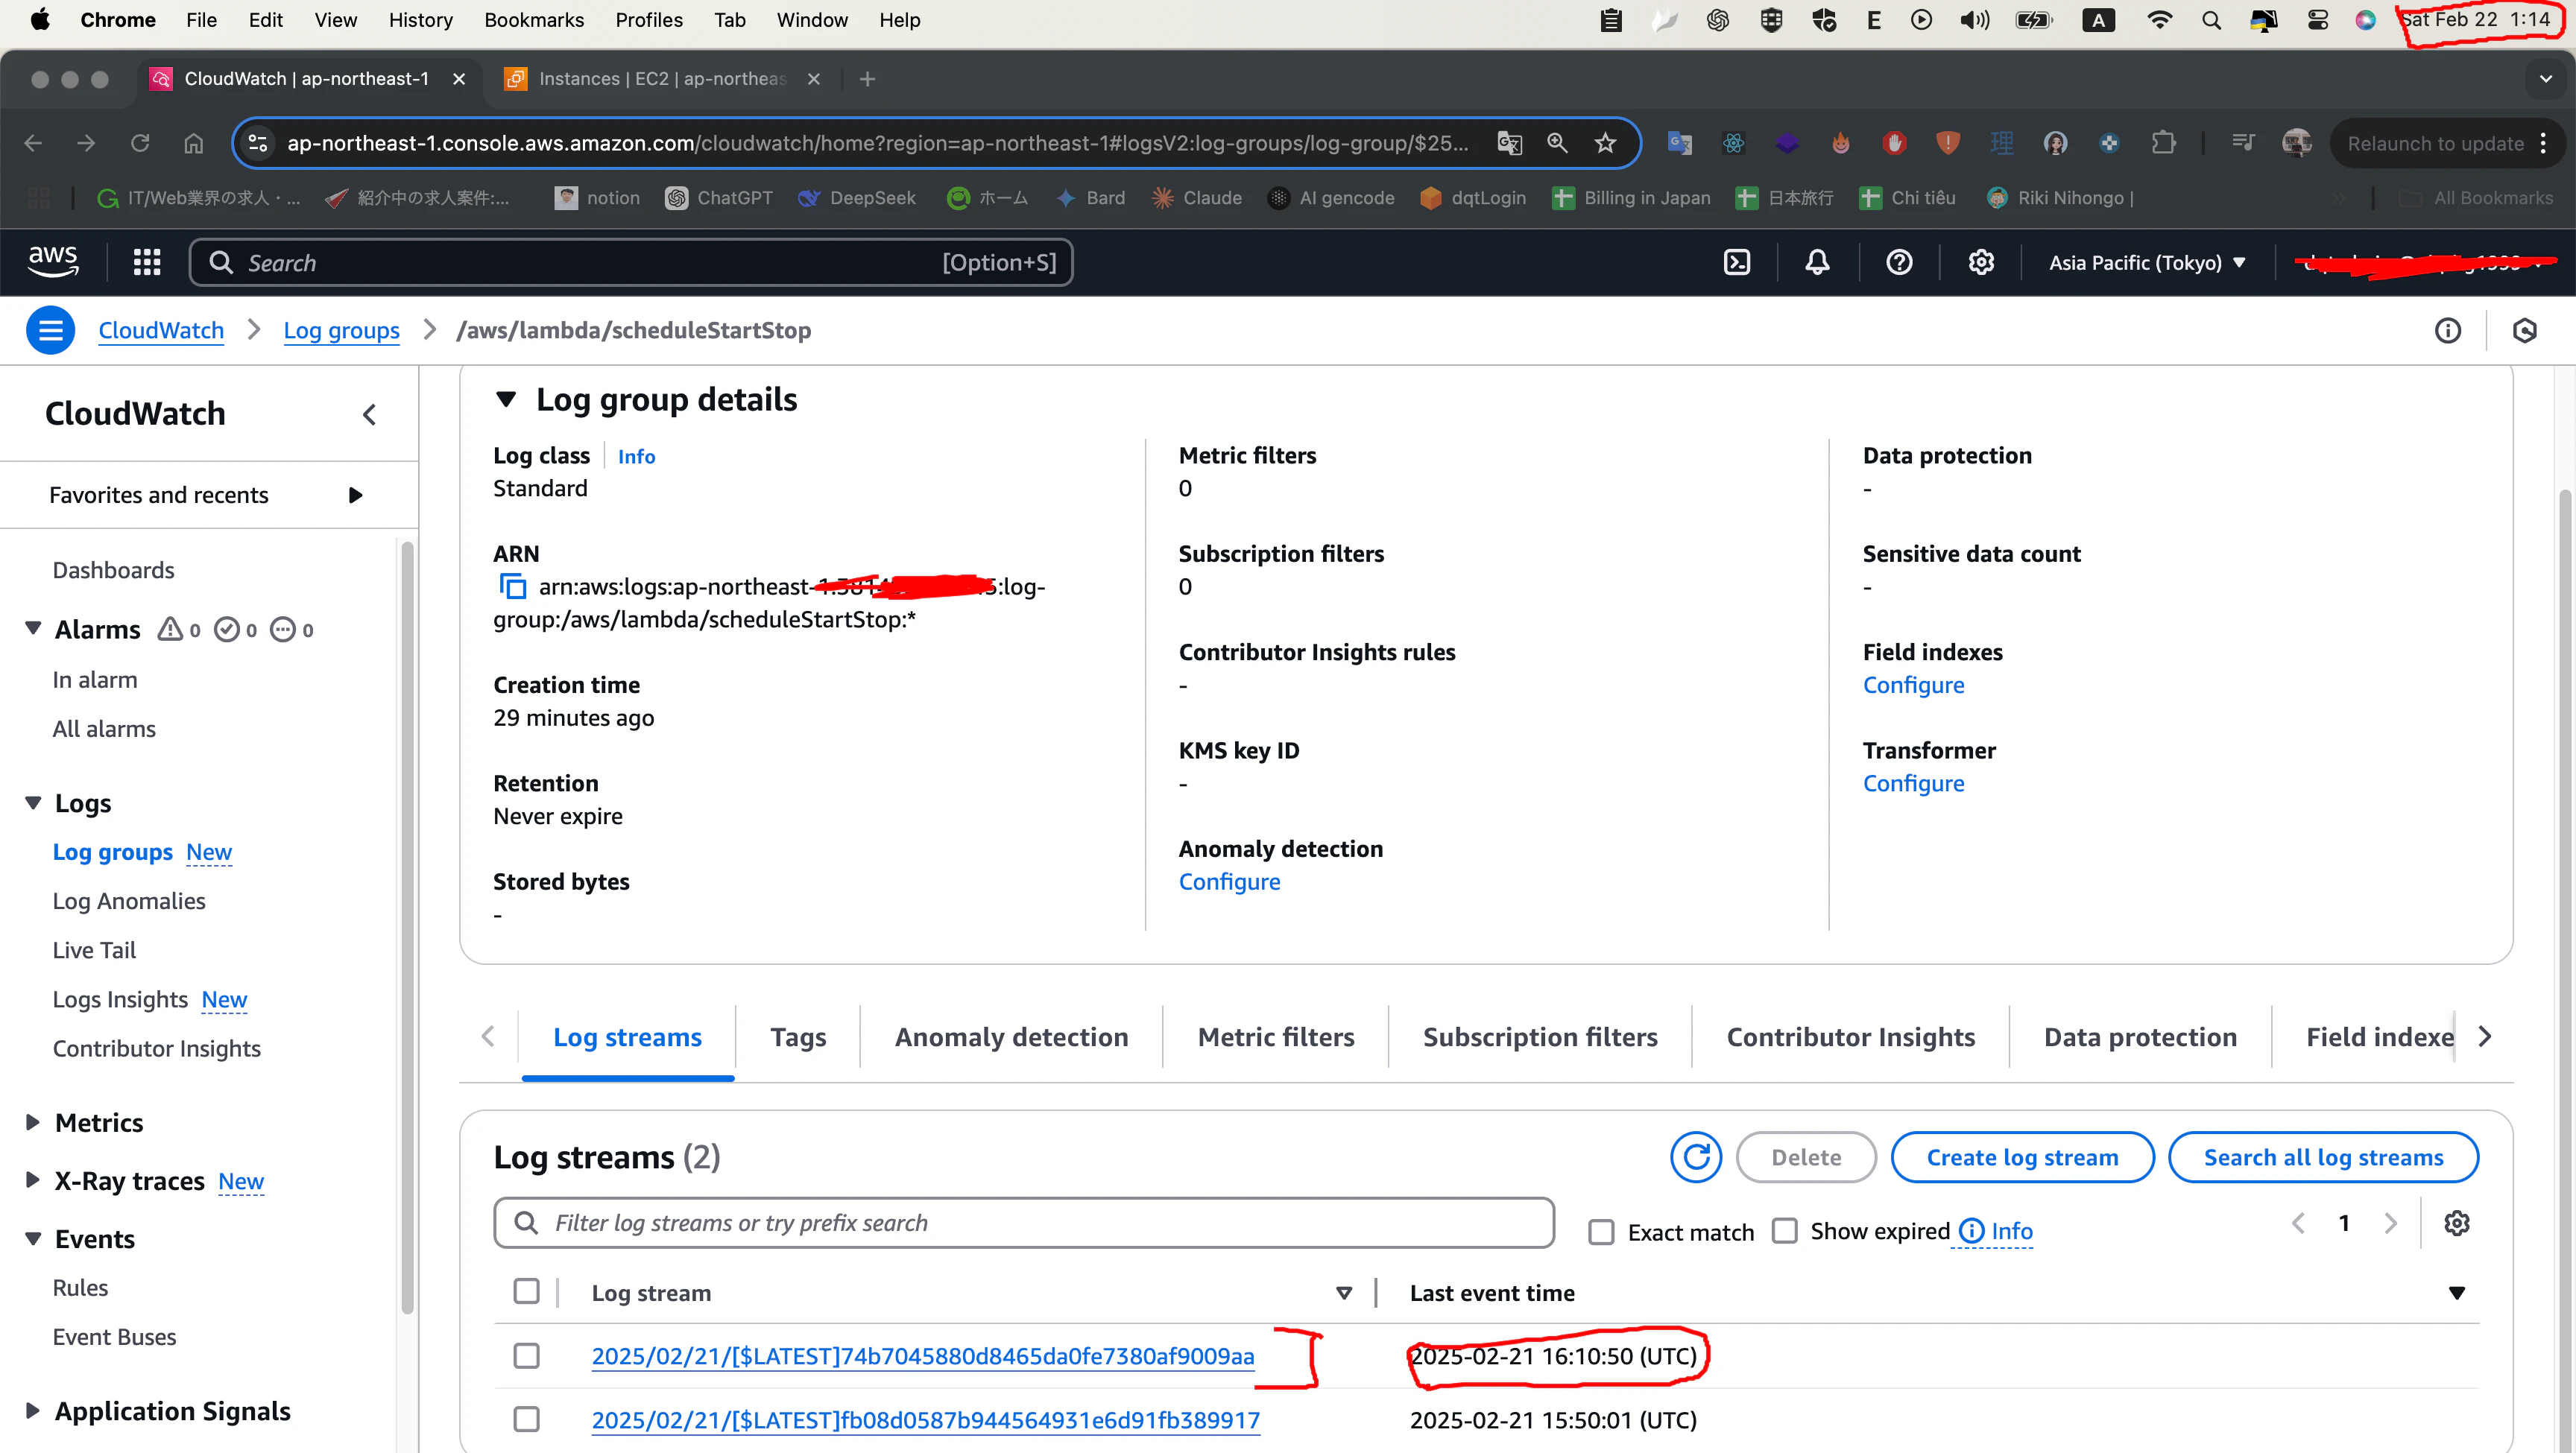
Task: Collapse the Events navigation section
Action: (33, 1239)
